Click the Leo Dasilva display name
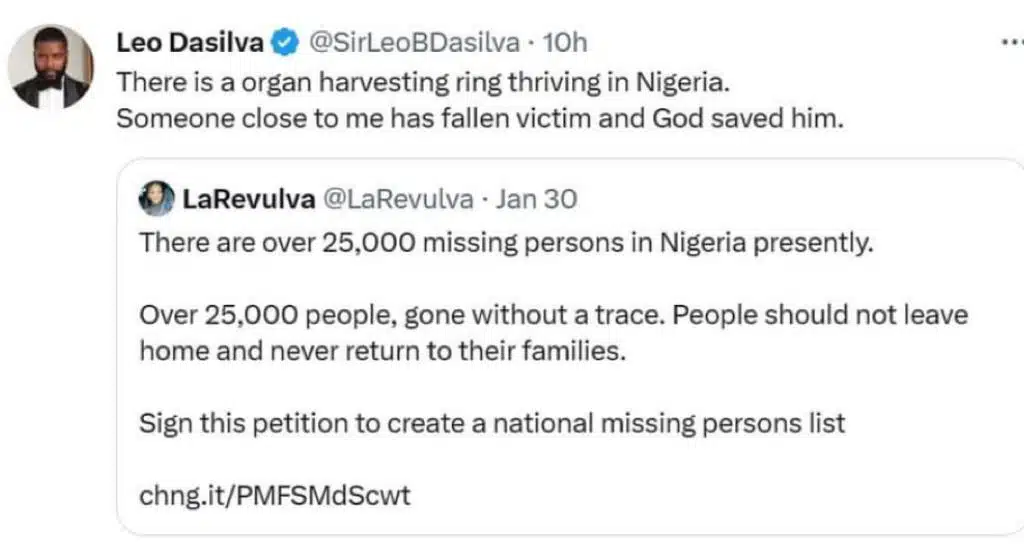This screenshot has width=1024, height=560. pos(192,43)
